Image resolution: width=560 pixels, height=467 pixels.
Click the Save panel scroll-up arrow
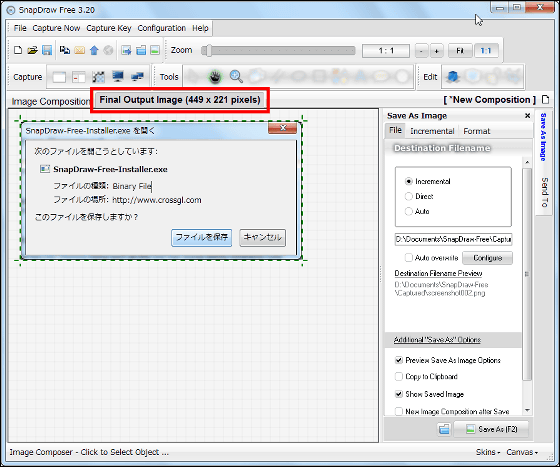point(527,162)
